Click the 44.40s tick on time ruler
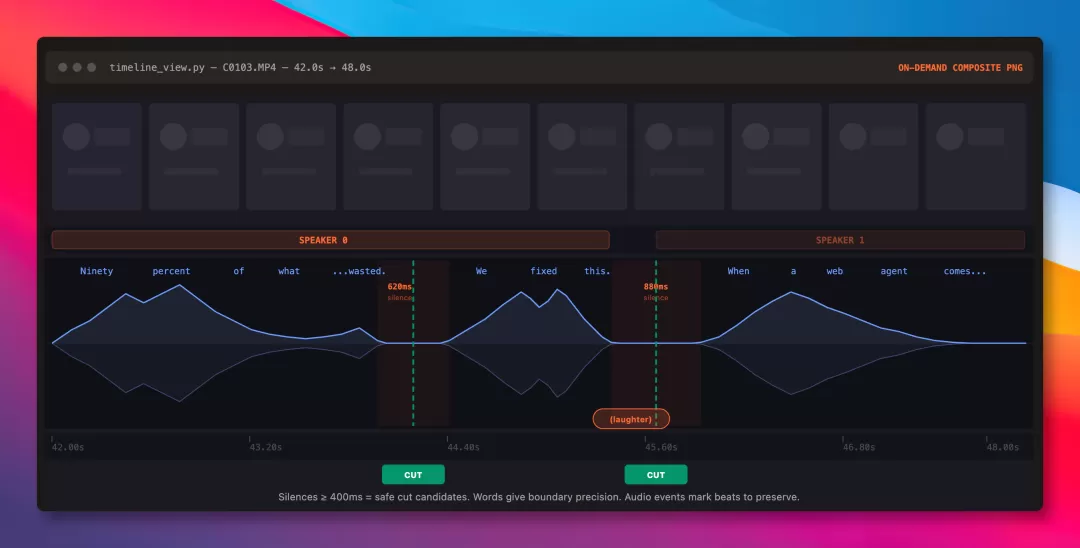The height and width of the screenshot is (548, 1080). [x=463, y=447]
